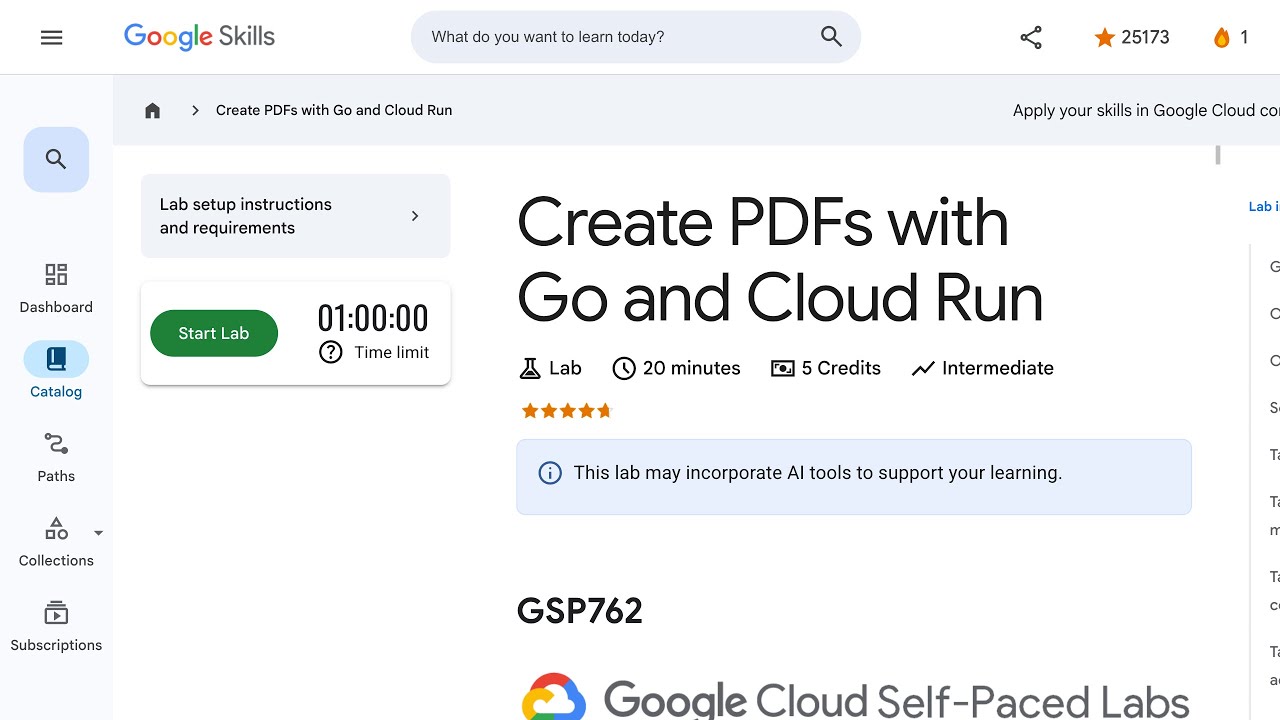
Task: Open Catalog in the sidebar
Action: pos(56,372)
